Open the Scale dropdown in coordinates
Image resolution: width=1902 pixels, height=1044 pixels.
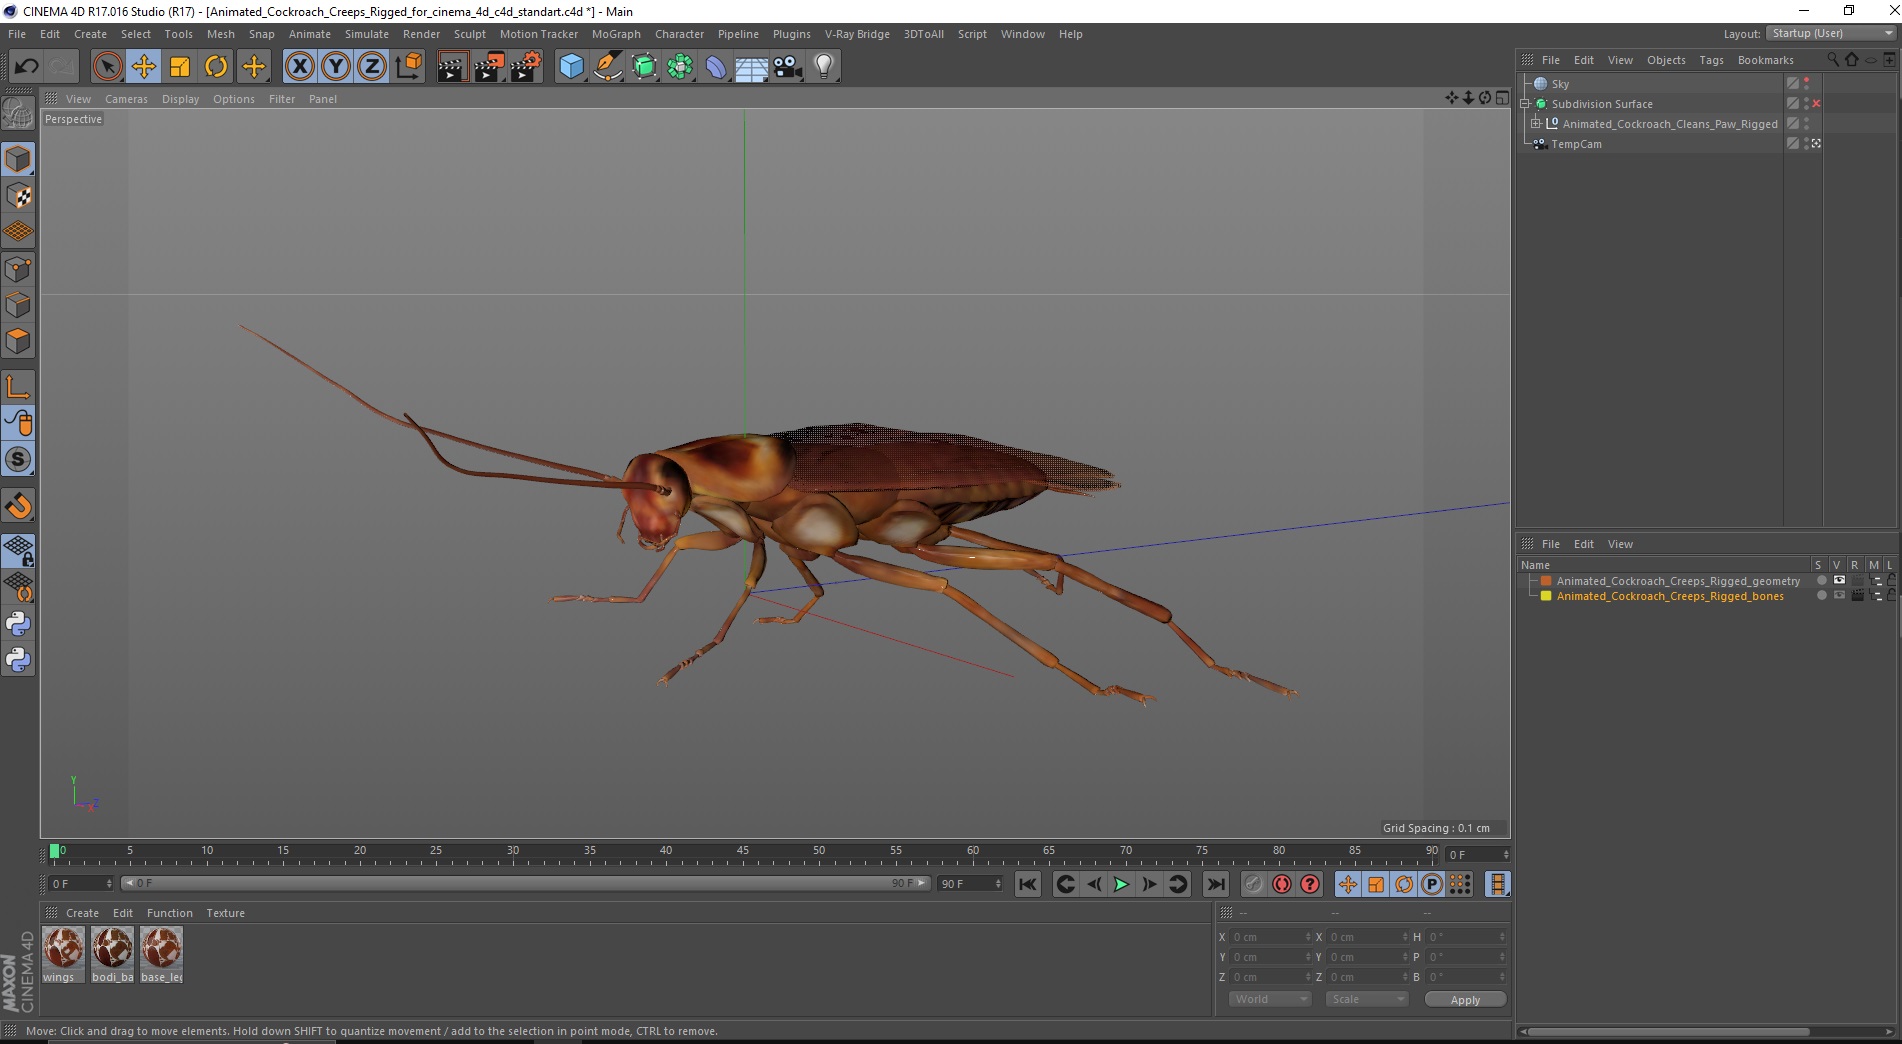(1366, 999)
